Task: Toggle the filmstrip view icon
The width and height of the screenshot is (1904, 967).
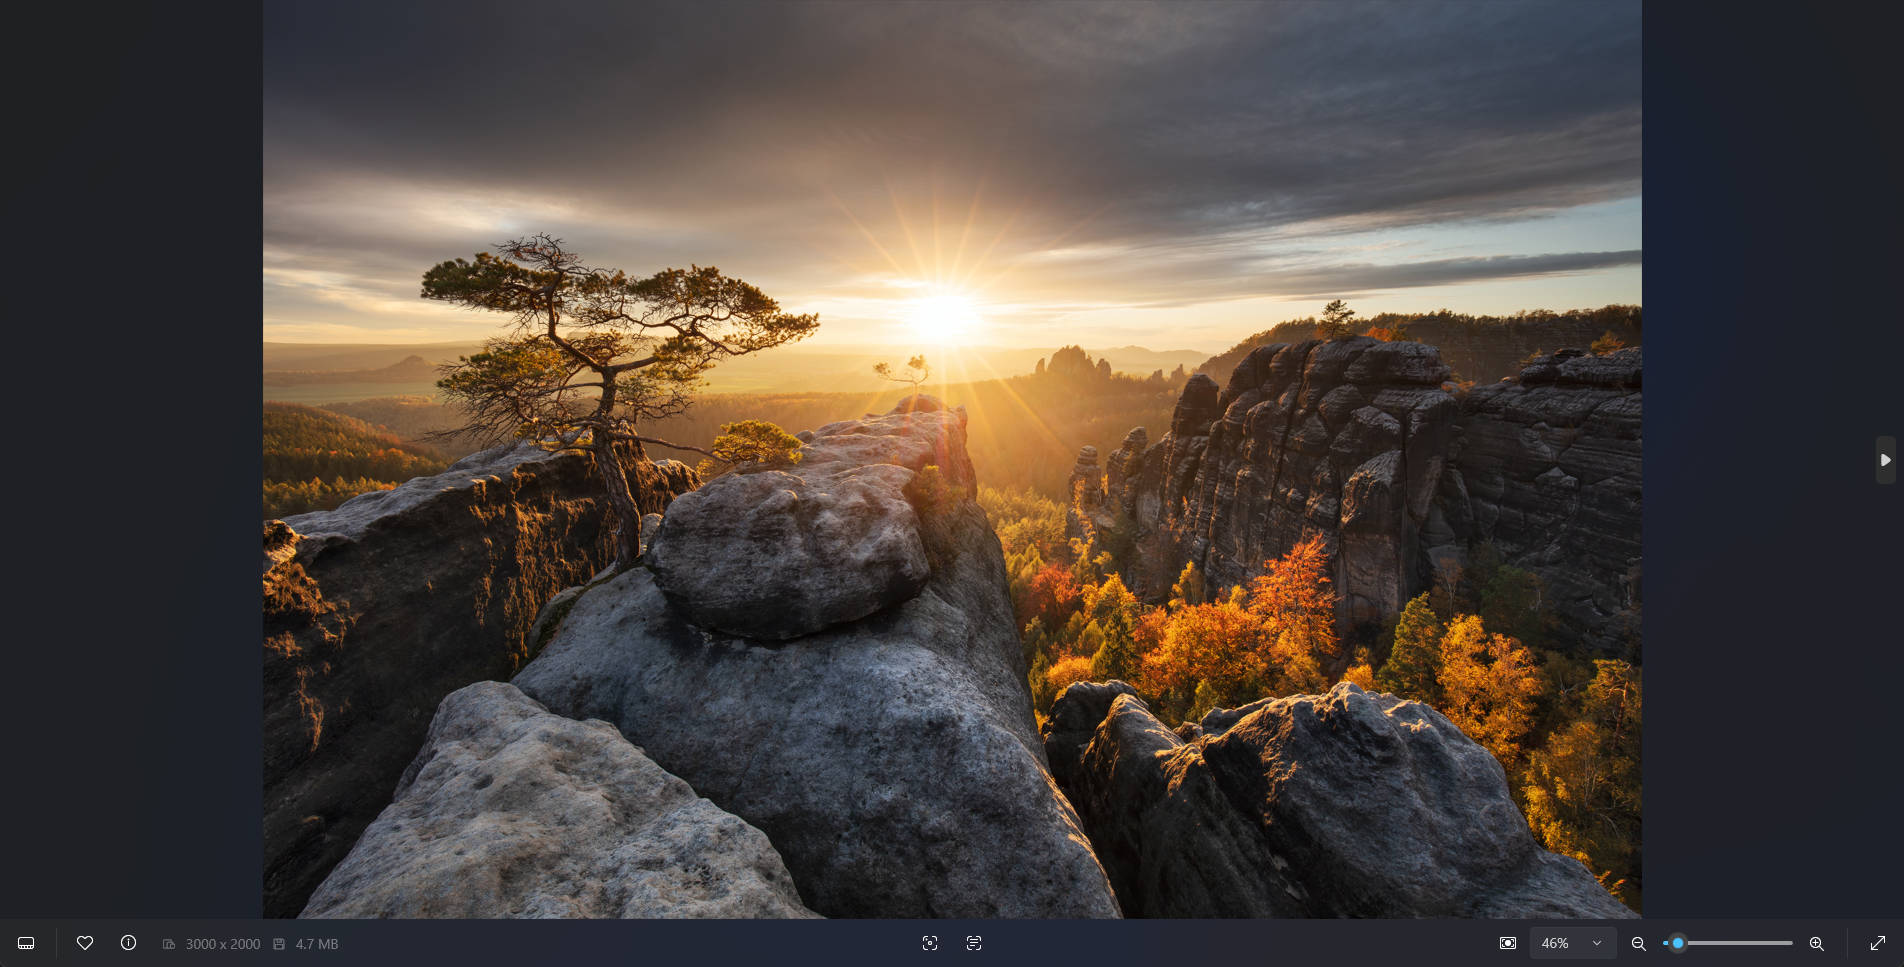Action: 26,943
